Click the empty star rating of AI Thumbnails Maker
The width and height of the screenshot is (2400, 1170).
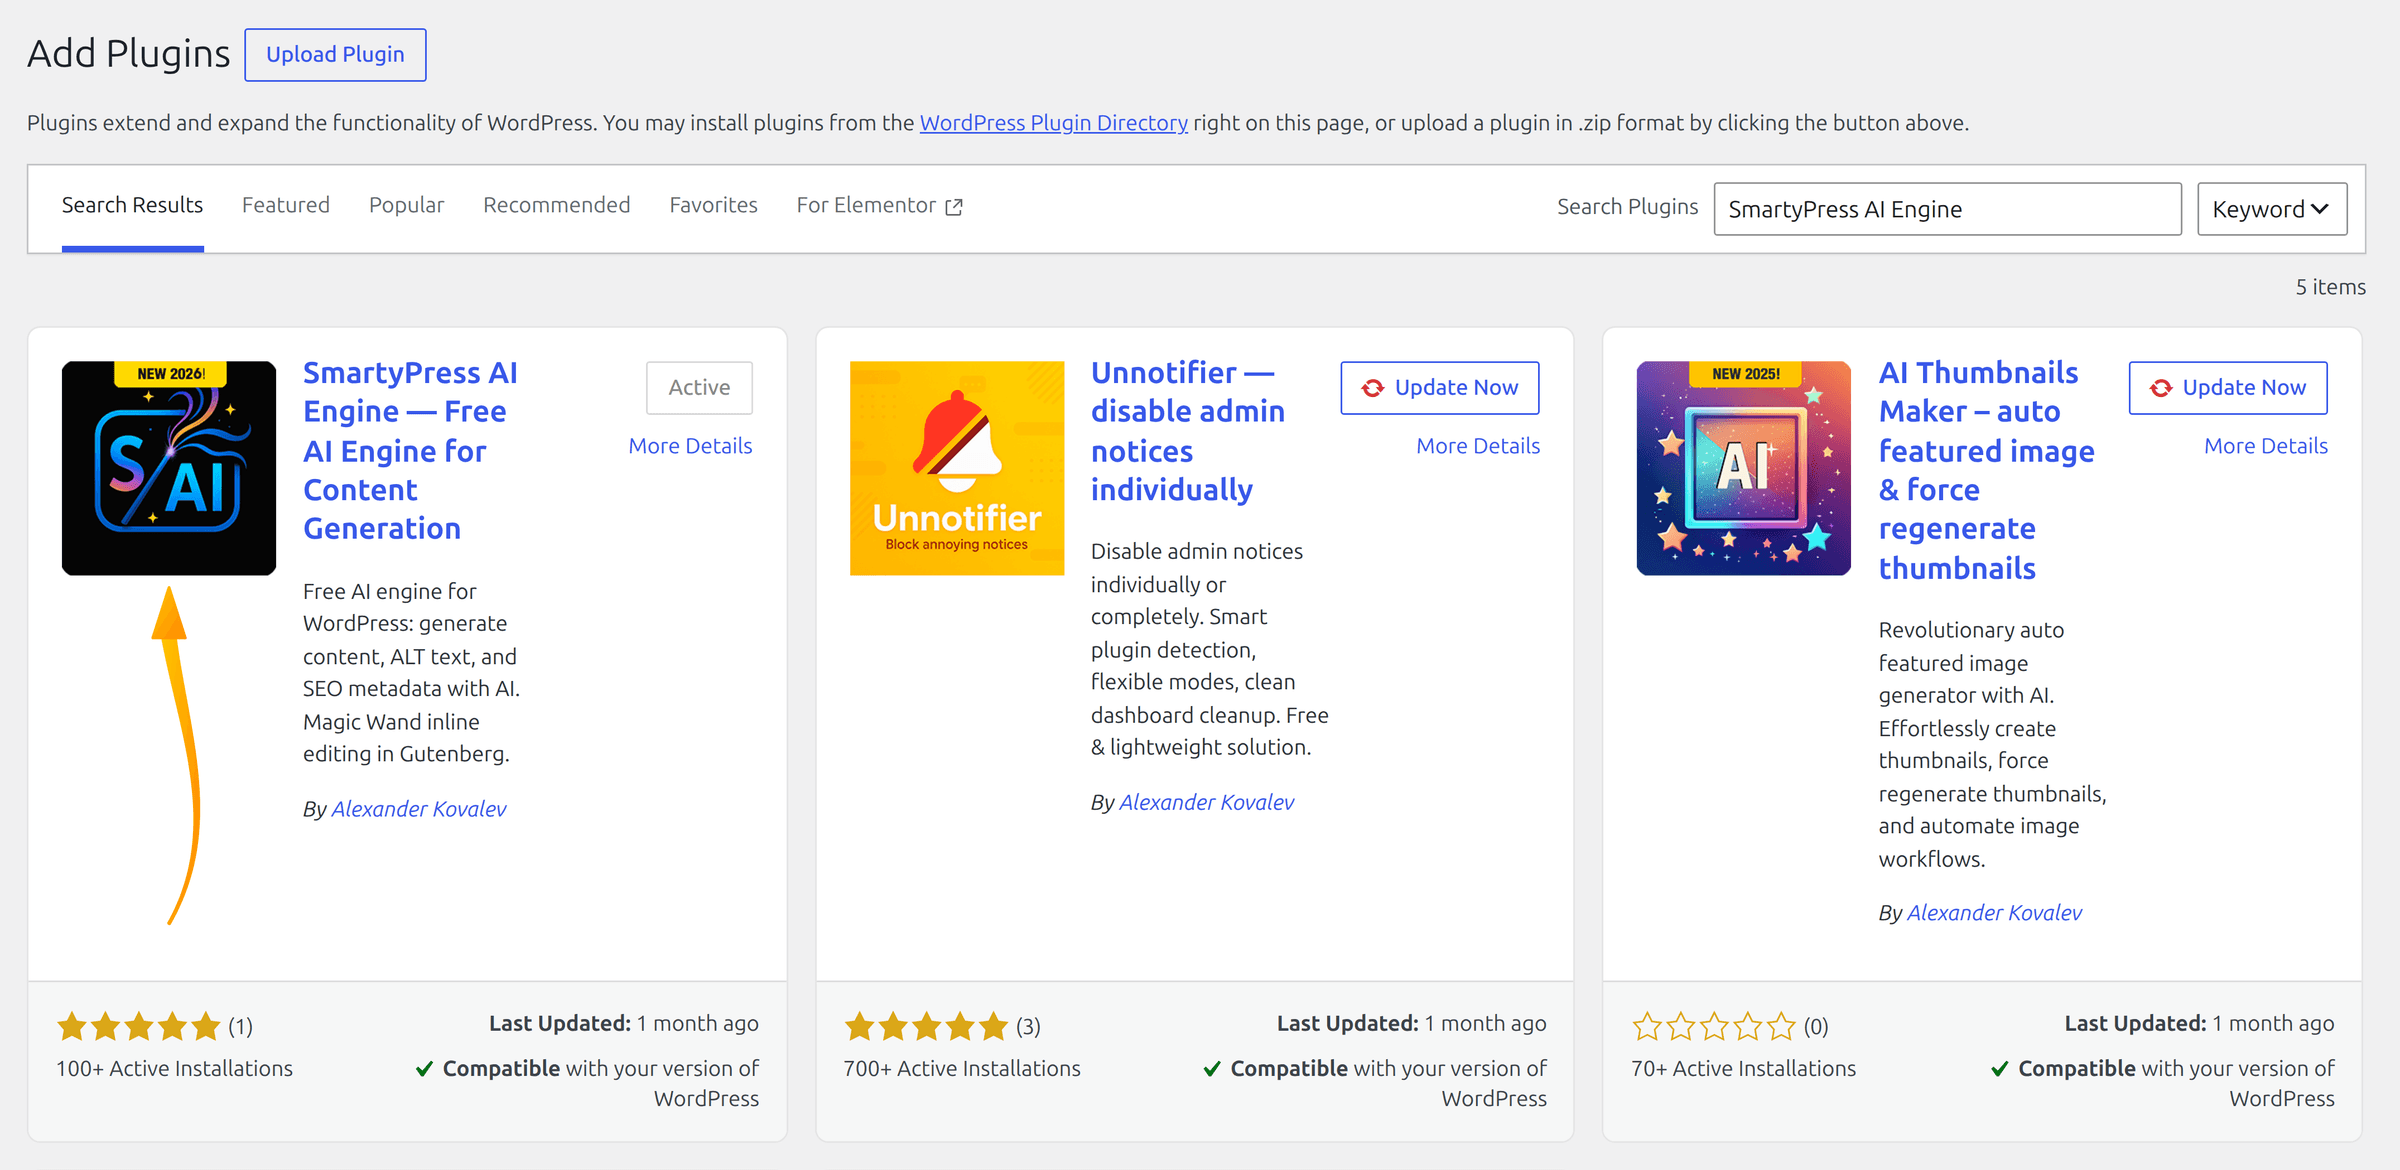click(x=1714, y=1026)
